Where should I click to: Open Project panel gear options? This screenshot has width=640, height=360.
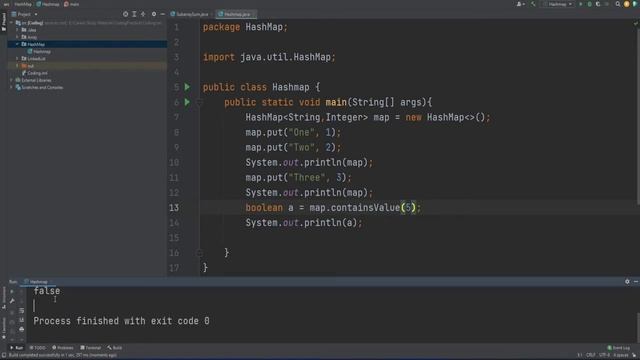tap(154, 14)
